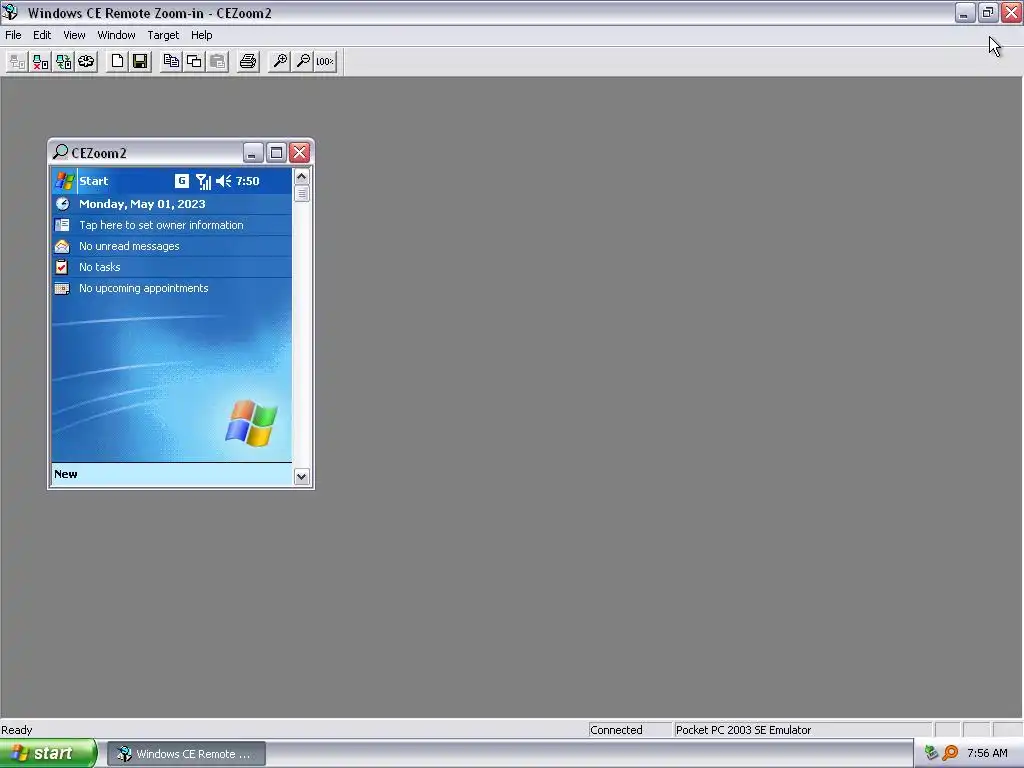This screenshot has width=1024, height=768.
Task: Click the scroll down arrow in CEZoom2 window
Action: (301, 476)
